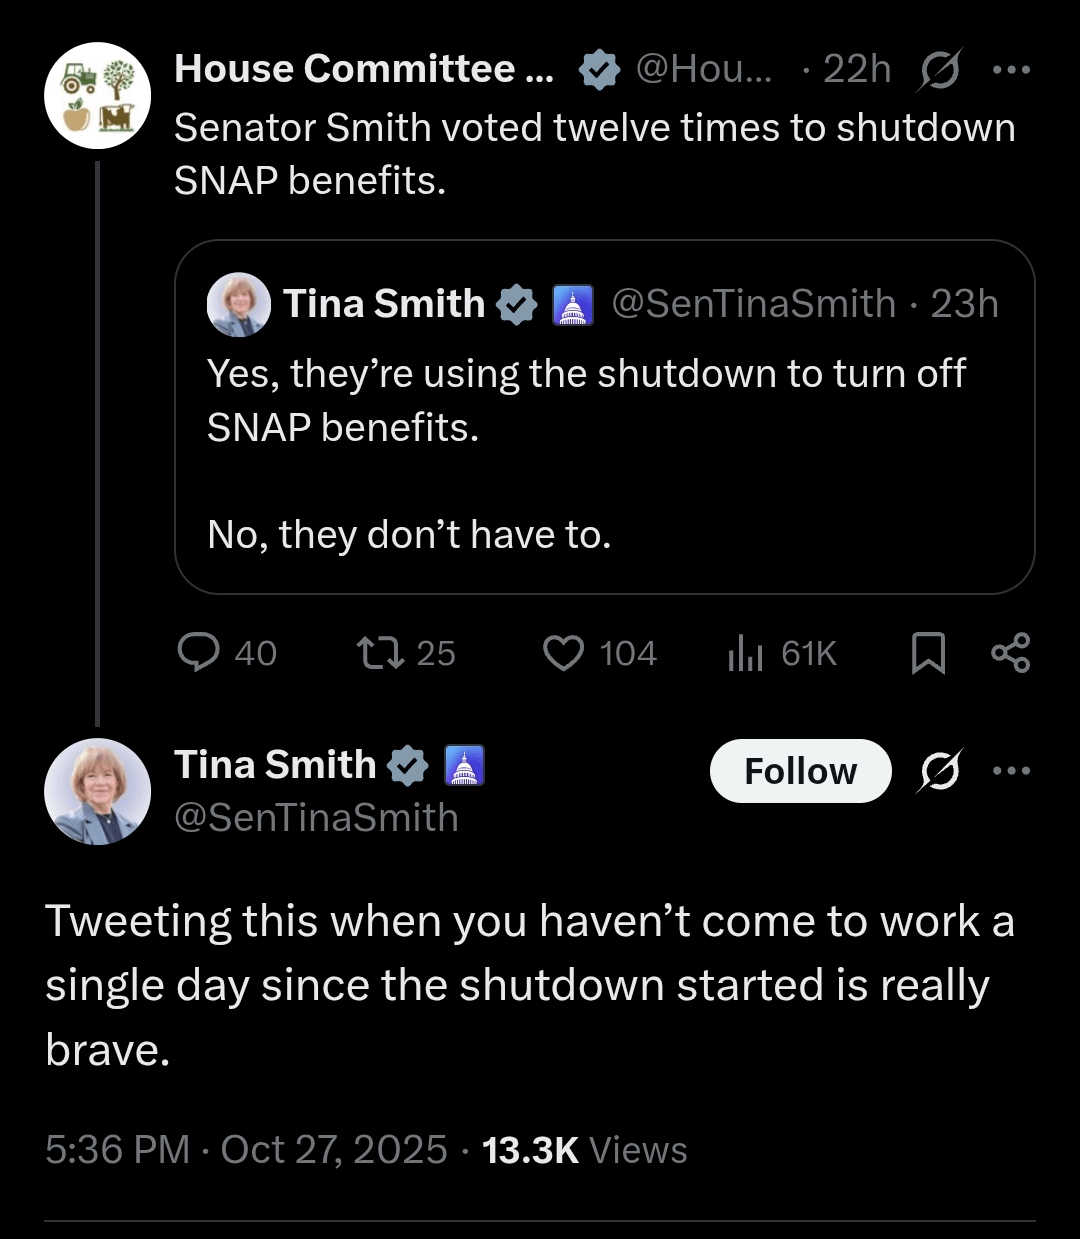Click the @SenTinaSmith handle under the name
Viewport: 1080px width, 1239px height.
pyautogui.click(x=316, y=818)
